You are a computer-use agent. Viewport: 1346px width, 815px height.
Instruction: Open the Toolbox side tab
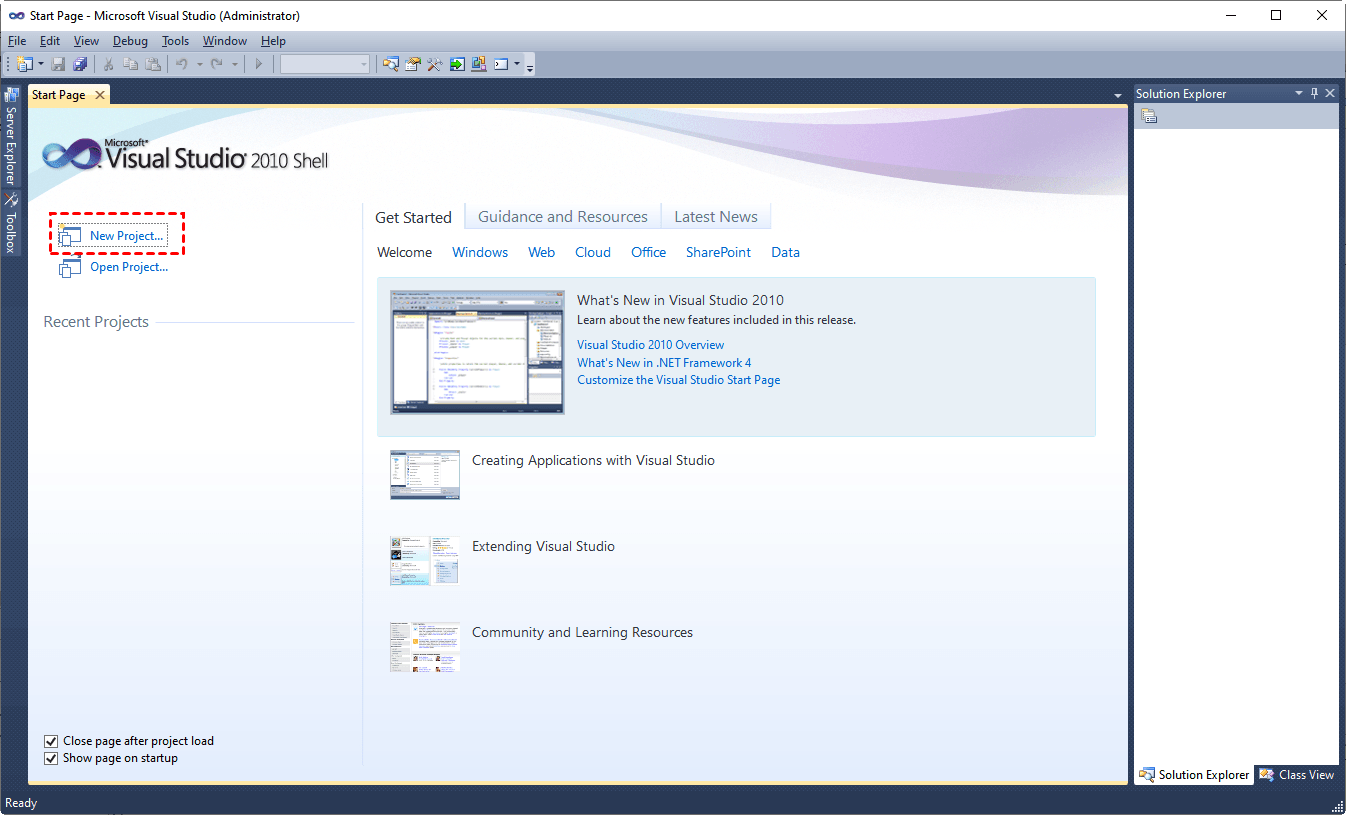point(12,223)
